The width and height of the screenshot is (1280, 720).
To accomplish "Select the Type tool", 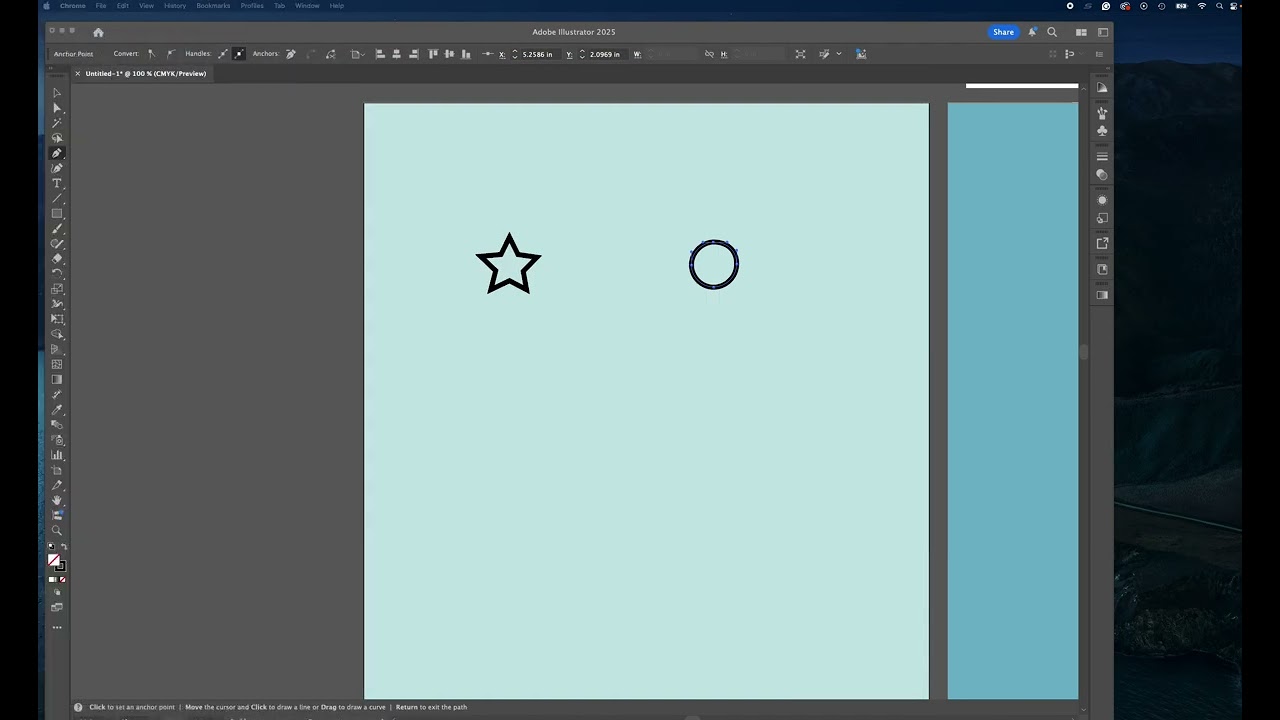I will [x=57, y=183].
